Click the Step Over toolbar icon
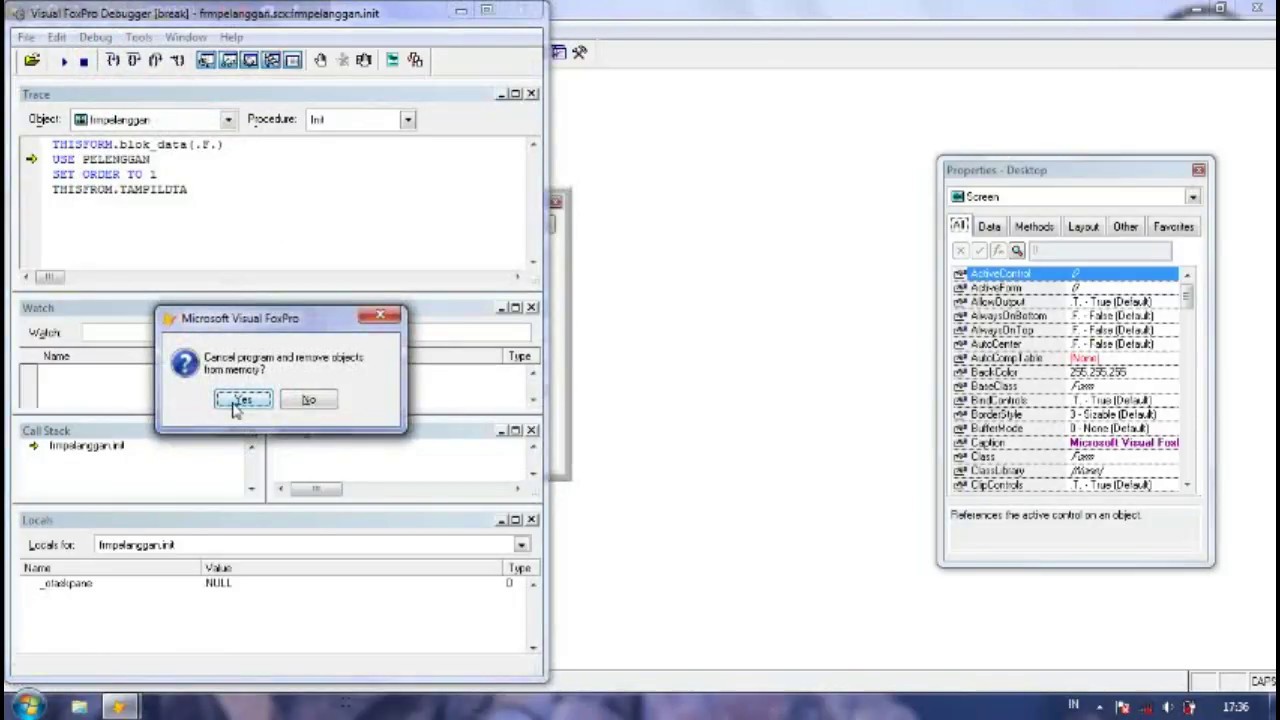This screenshot has height=720, width=1280. pyautogui.click(x=134, y=61)
